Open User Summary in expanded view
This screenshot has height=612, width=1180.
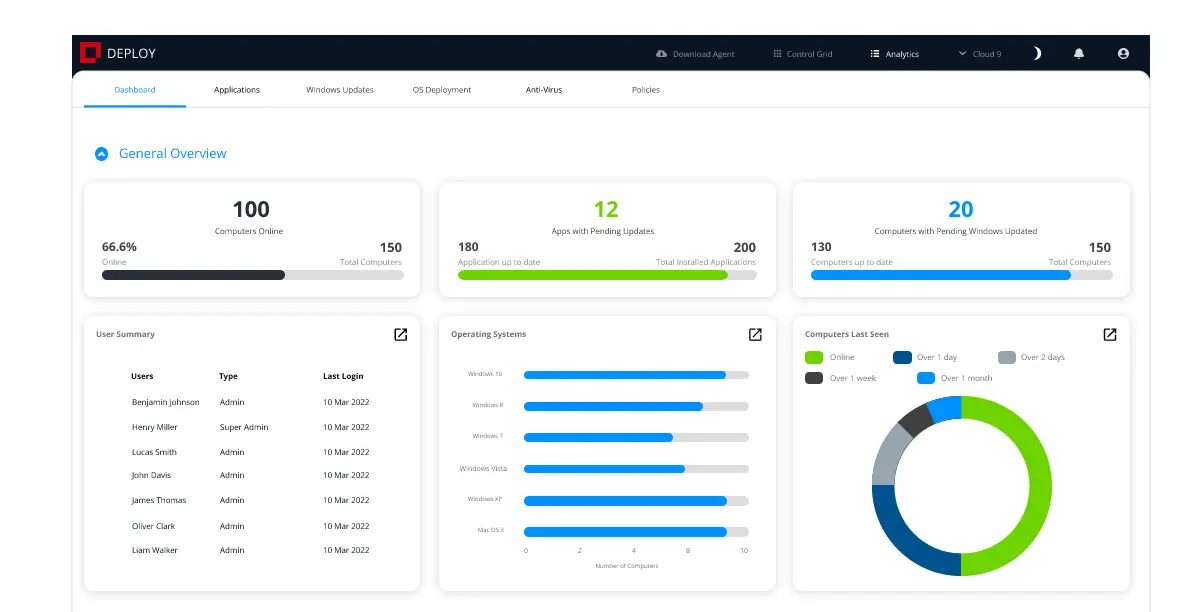pos(400,334)
